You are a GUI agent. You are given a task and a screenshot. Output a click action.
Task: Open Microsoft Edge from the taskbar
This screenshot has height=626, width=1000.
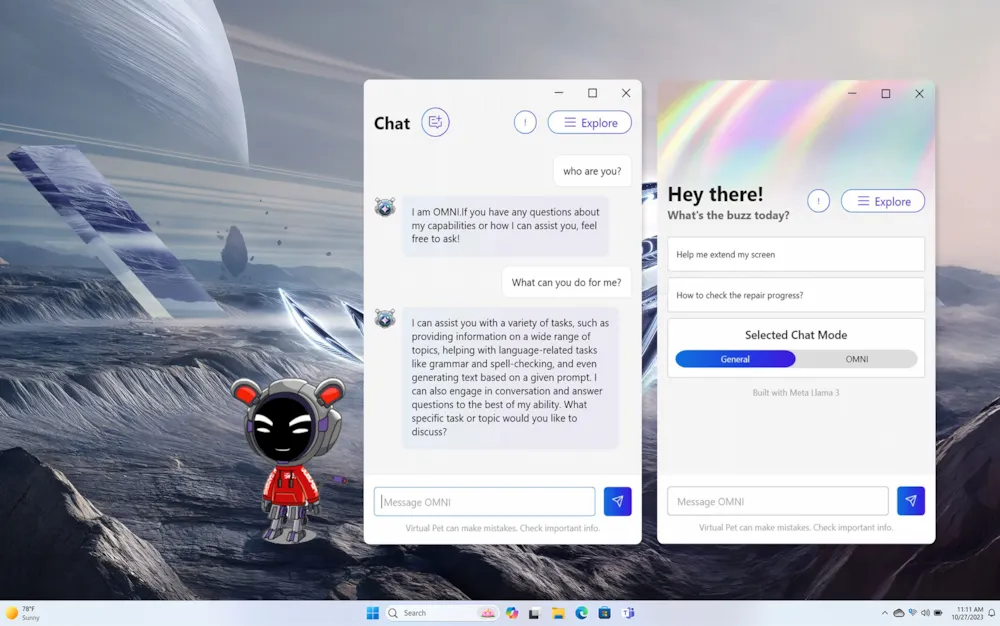(x=581, y=613)
